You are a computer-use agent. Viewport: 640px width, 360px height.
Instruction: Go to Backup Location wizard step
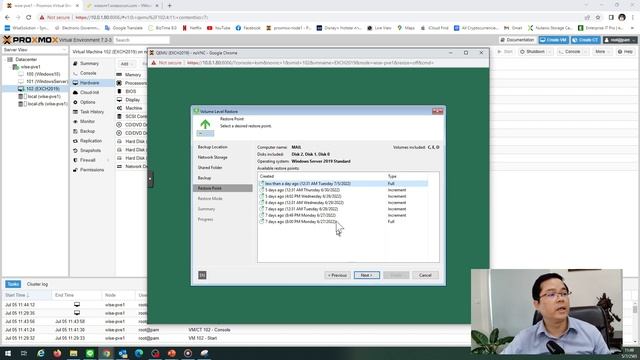coord(213,147)
